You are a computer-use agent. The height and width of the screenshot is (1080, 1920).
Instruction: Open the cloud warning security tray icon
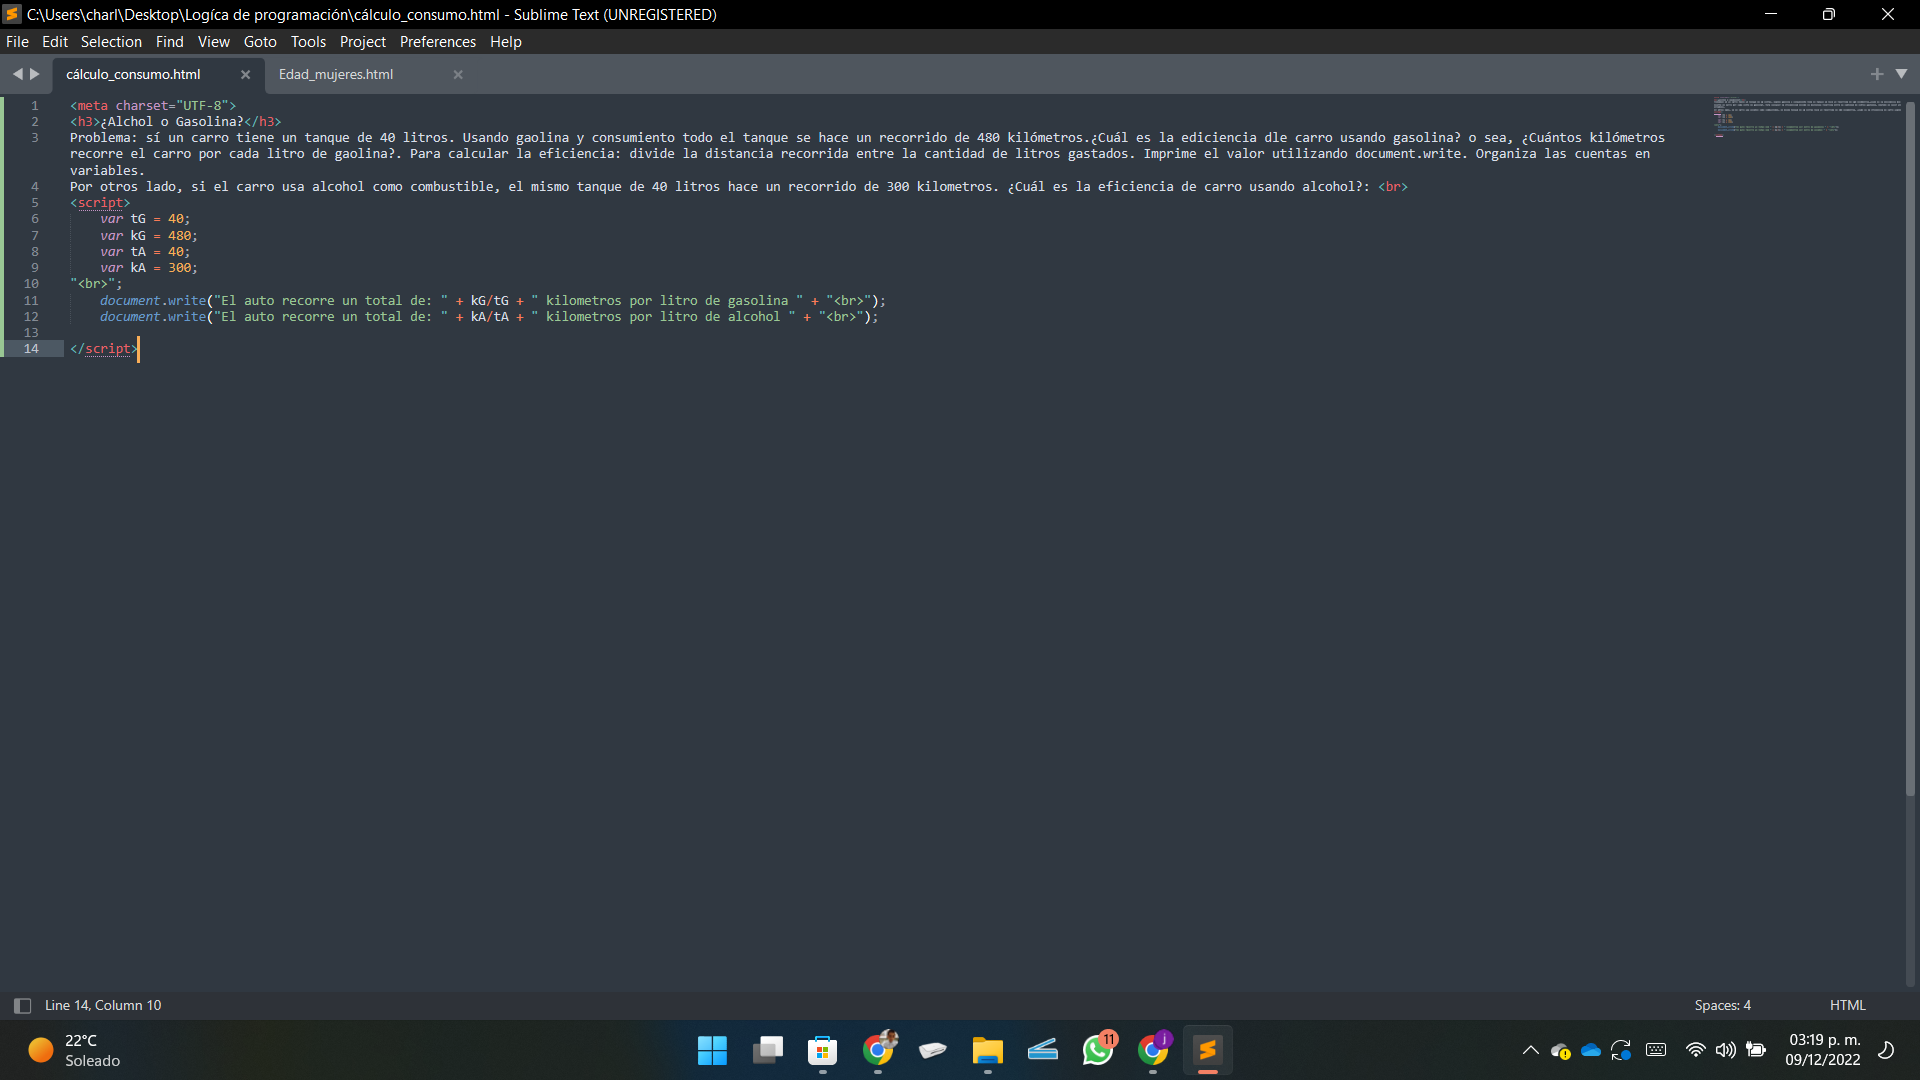coord(1561,1051)
